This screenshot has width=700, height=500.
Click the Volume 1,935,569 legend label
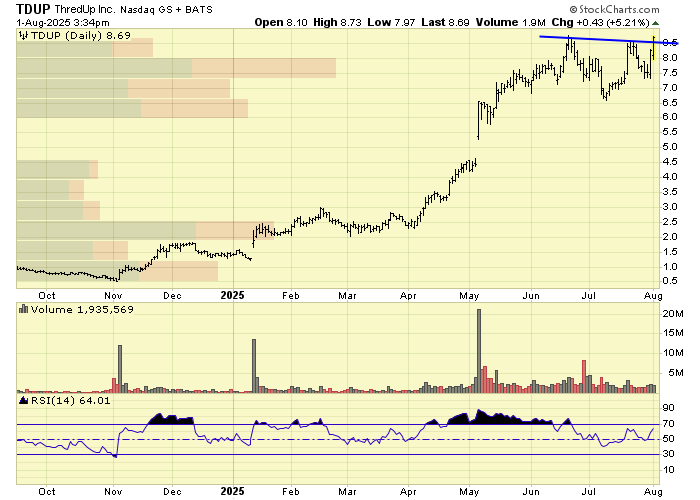(x=82, y=309)
